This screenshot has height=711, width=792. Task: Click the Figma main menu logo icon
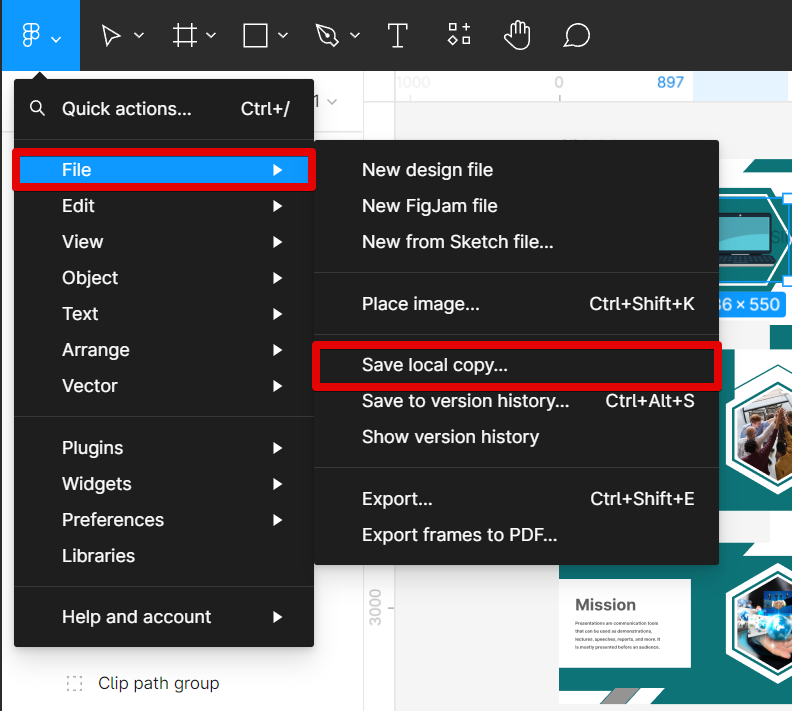pos(31,37)
